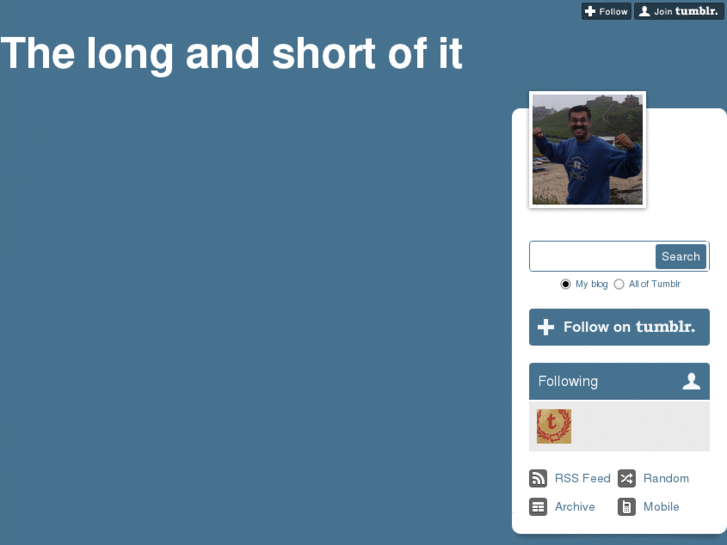This screenshot has width=727, height=545.
Task: Select the All of Tumblr radio button
Action: [x=619, y=284]
